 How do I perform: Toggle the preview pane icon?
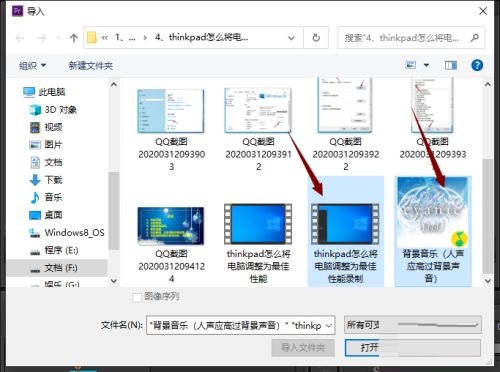coord(451,65)
